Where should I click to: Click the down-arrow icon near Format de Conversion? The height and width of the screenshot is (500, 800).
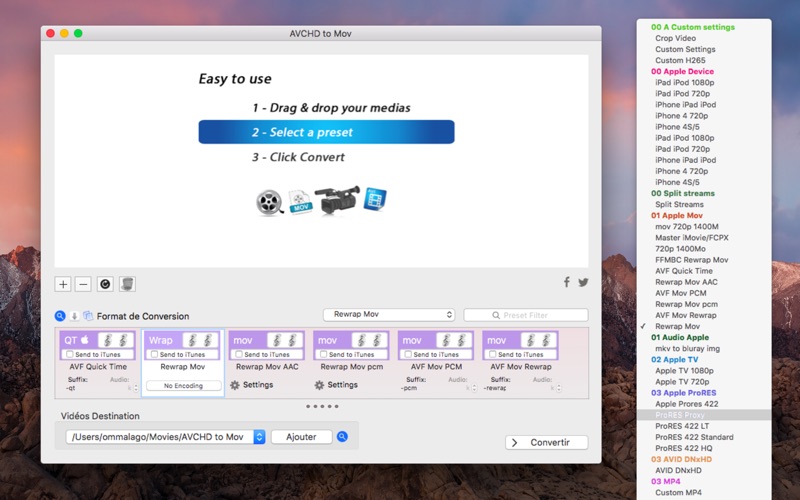pyautogui.click(x=74, y=316)
